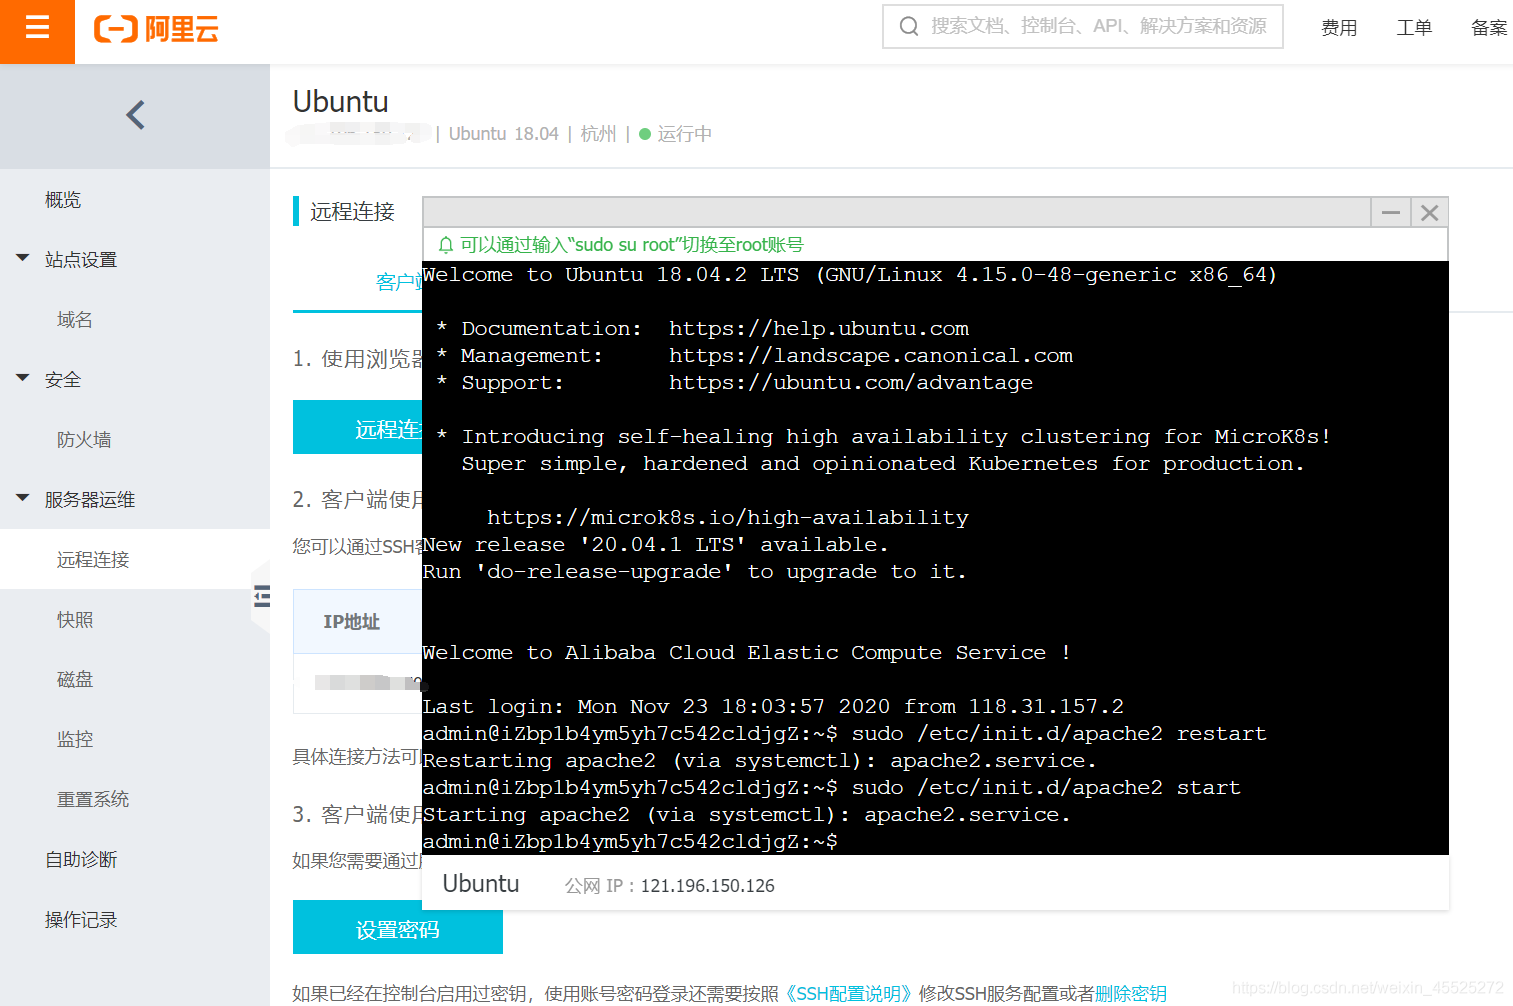Image resolution: width=1513 pixels, height=1006 pixels.
Task: Open 工单 in the top bar
Action: (x=1414, y=28)
